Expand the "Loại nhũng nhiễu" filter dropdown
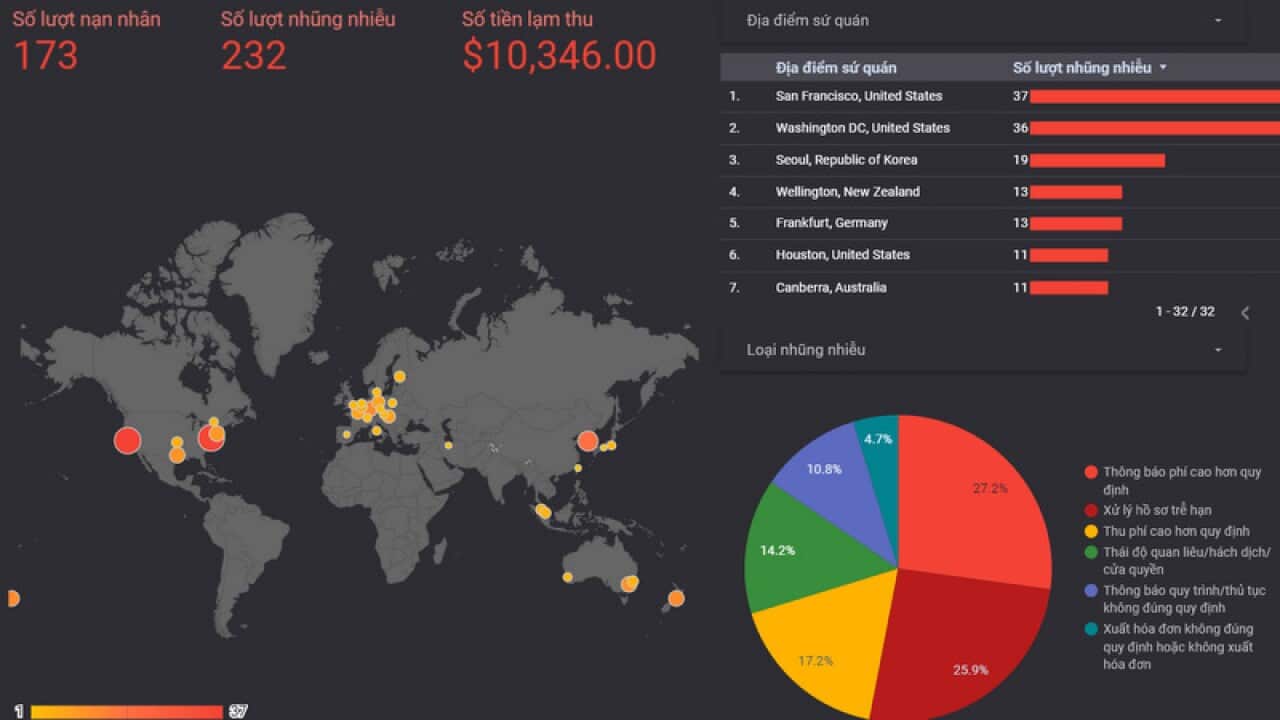 (1217, 350)
